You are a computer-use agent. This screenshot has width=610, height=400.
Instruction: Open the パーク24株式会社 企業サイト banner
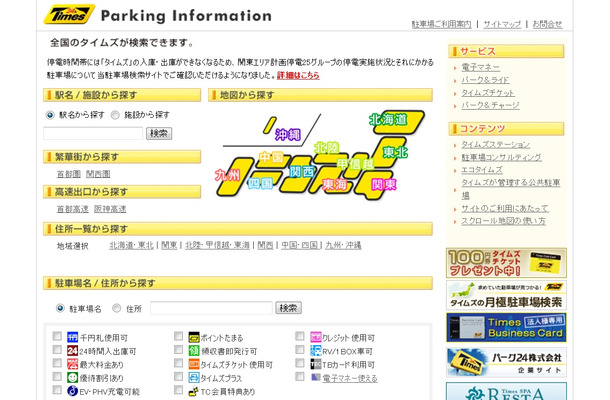(506, 363)
